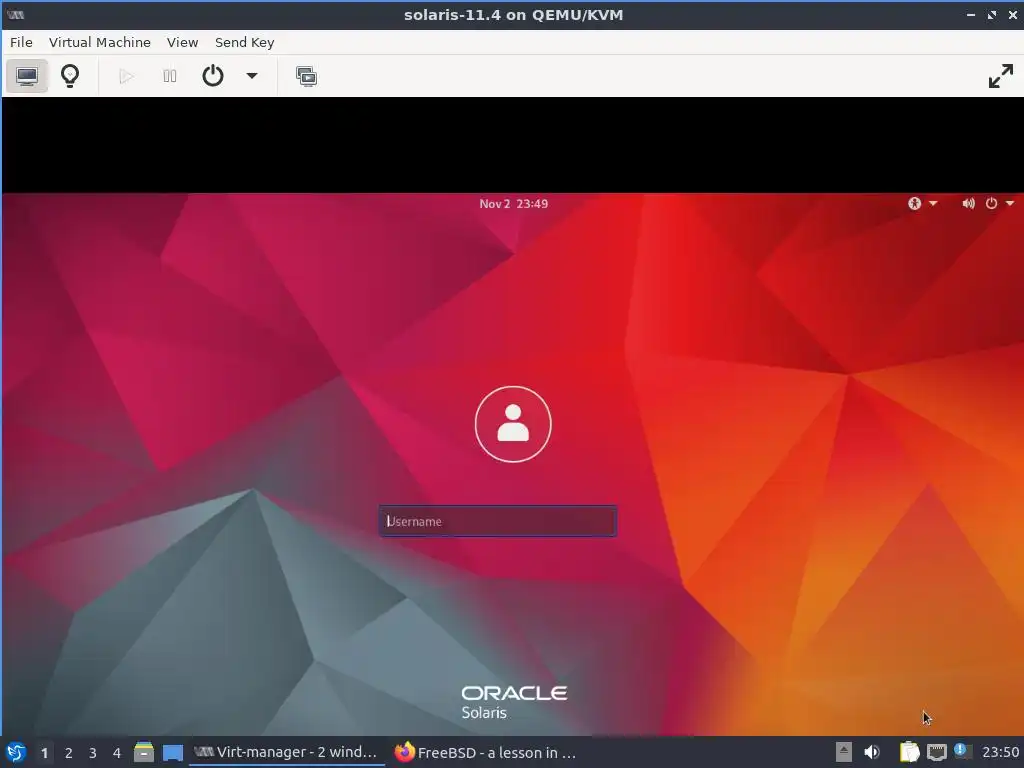1024x768 pixels.
Task: Open the notification tray icon
Action: click(962, 750)
